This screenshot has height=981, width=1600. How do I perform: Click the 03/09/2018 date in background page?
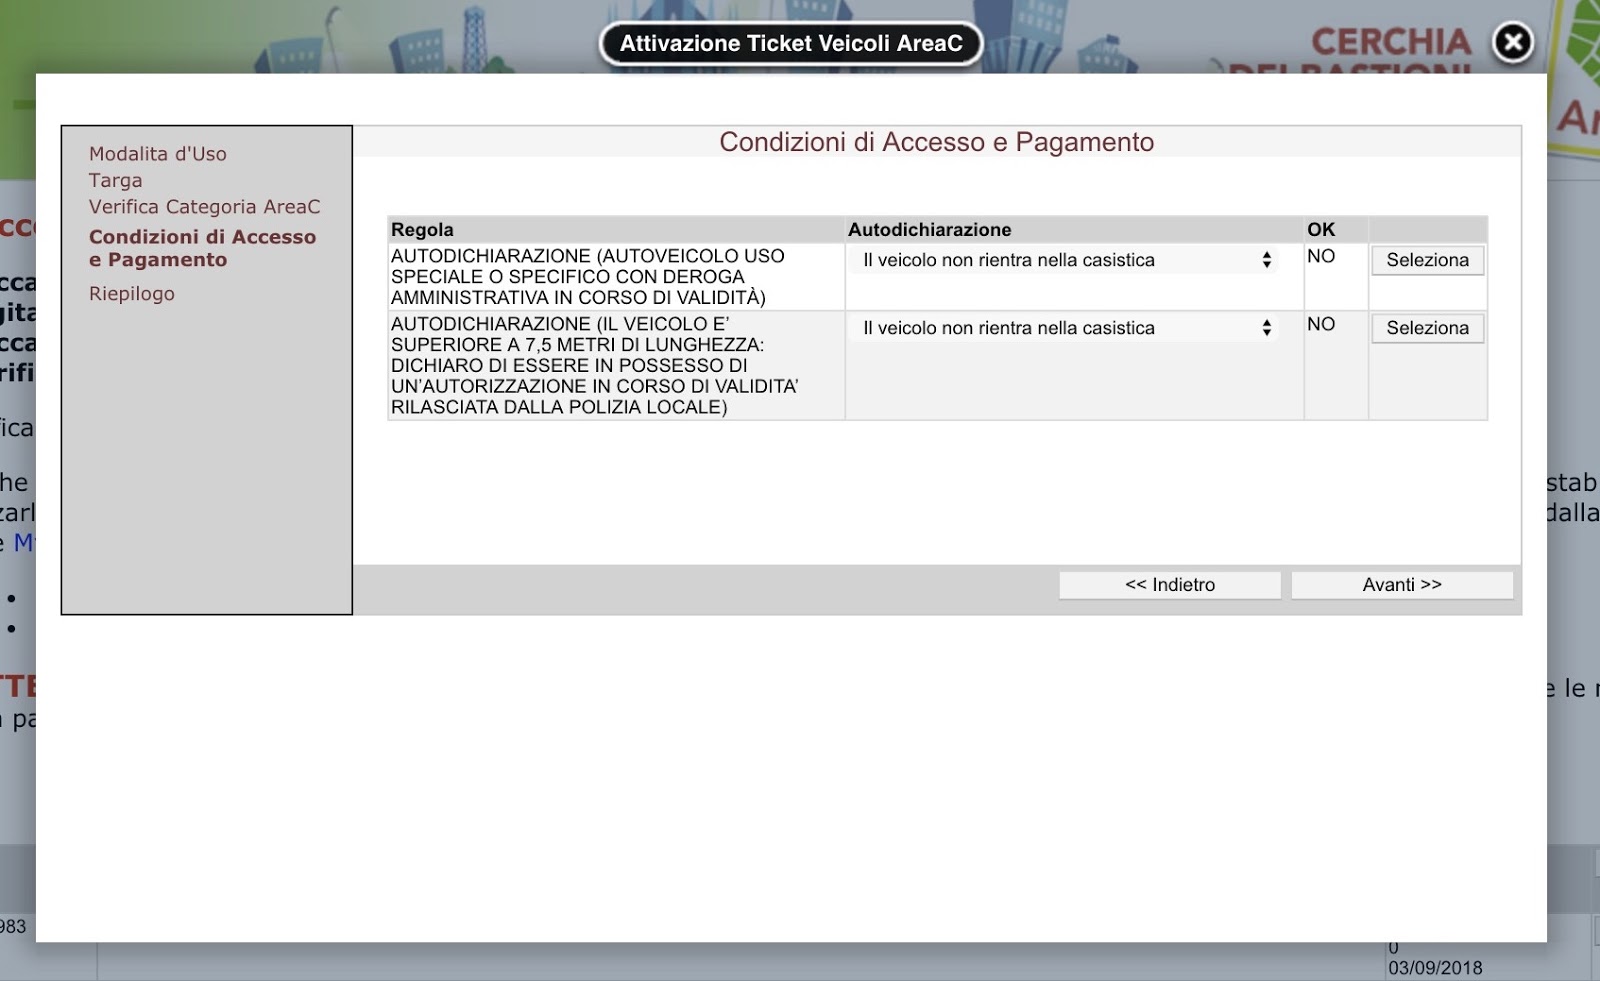pos(1435,968)
